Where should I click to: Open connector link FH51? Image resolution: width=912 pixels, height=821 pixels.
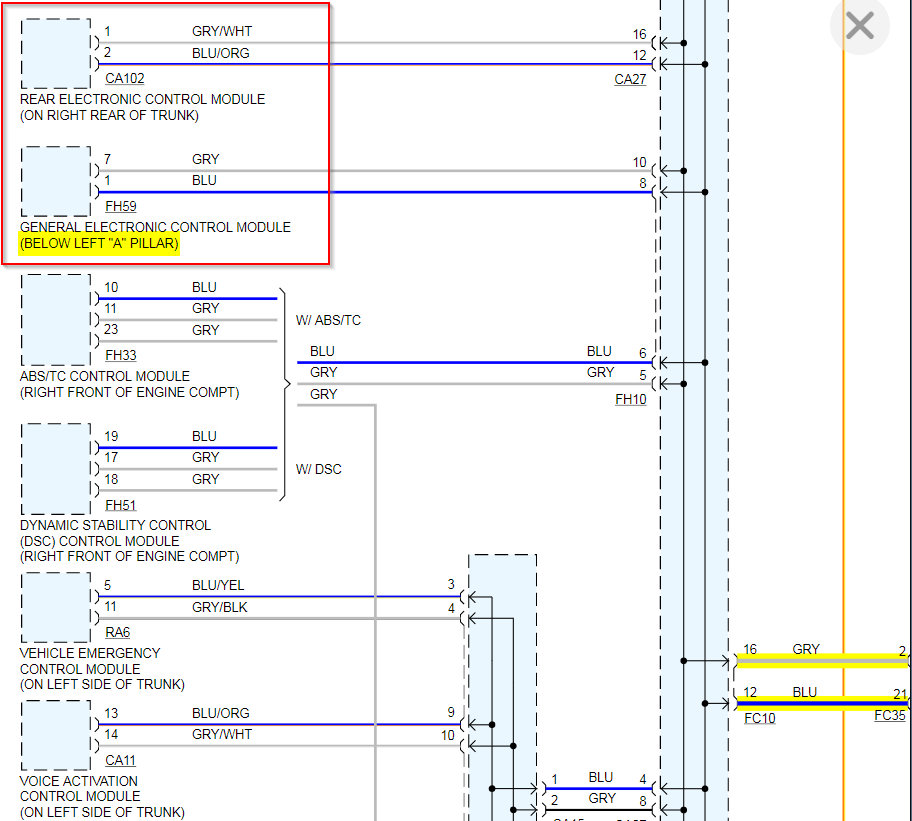click(x=120, y=505)
